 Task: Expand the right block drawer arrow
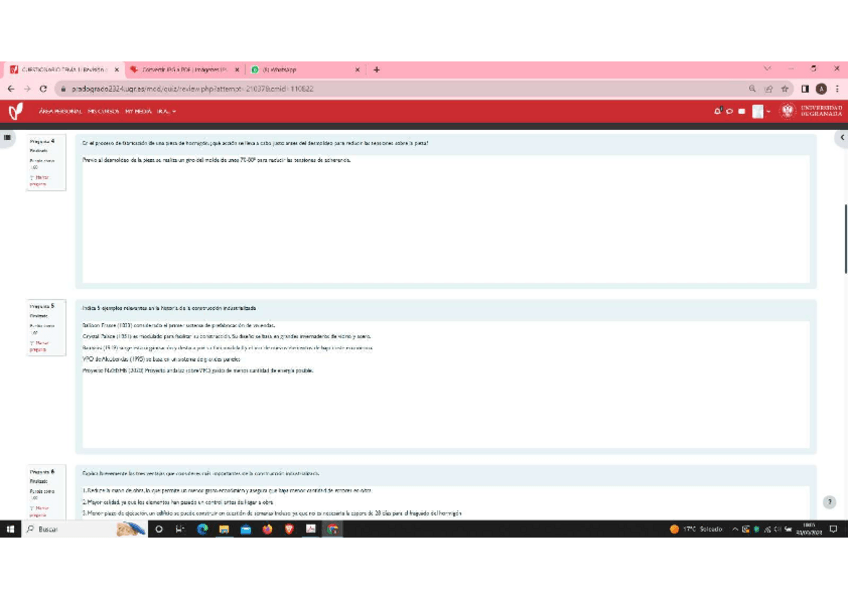click(842, 137)
